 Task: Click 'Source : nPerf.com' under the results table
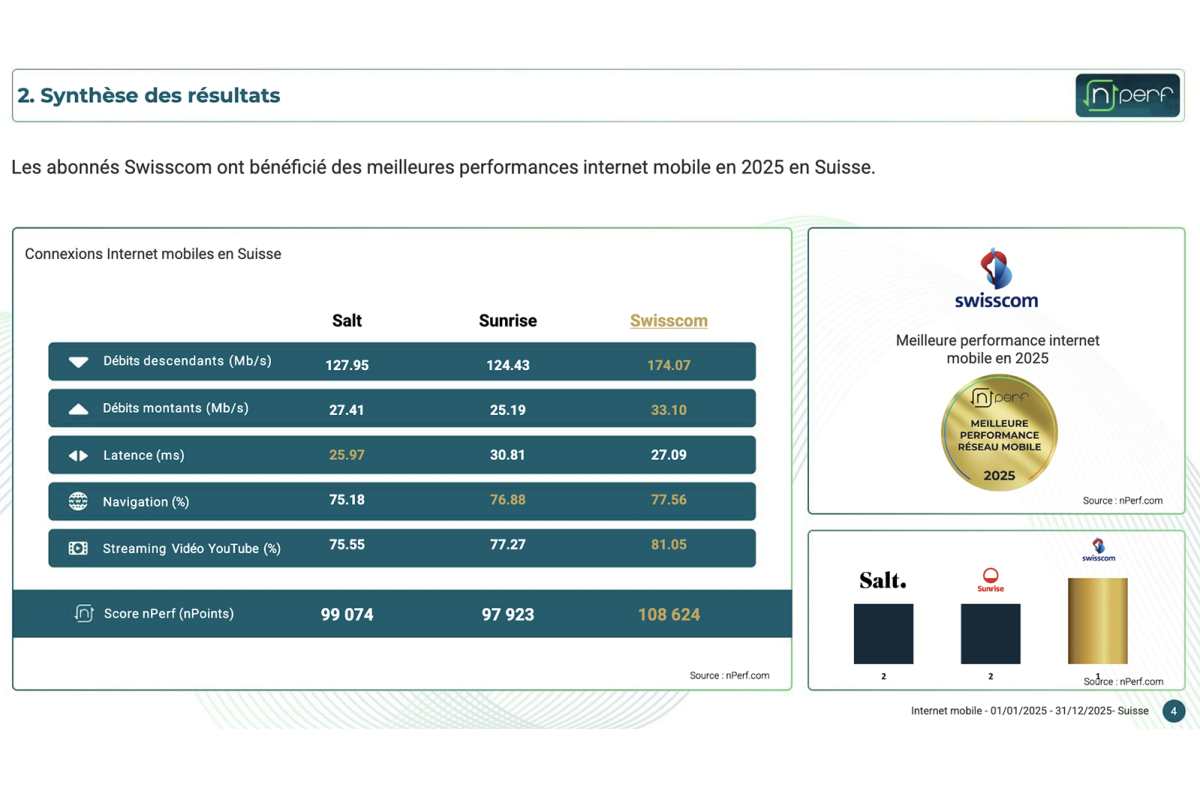point(730,676)
